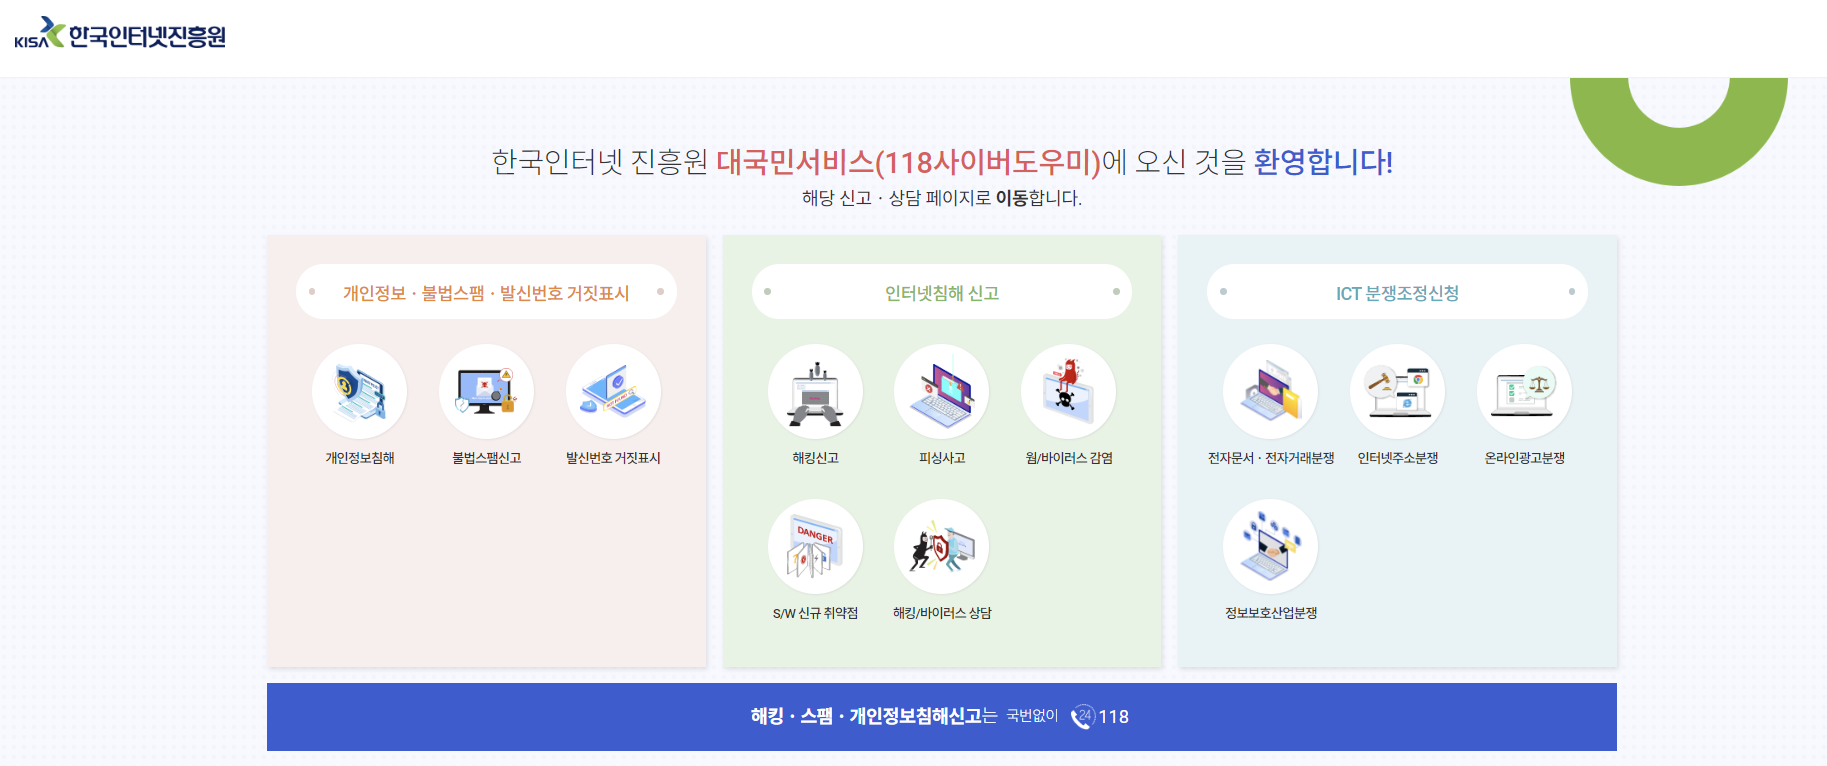Click the 인터넷주소분쟁 text label
The image size is (1827, 766).
tap(1398, 458)
